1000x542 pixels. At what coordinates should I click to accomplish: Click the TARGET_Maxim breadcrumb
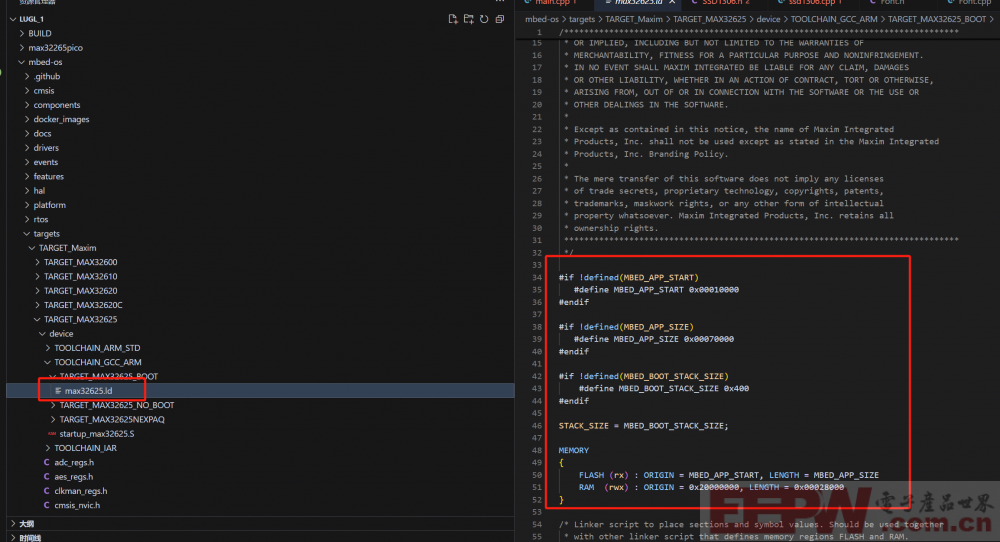634,19
